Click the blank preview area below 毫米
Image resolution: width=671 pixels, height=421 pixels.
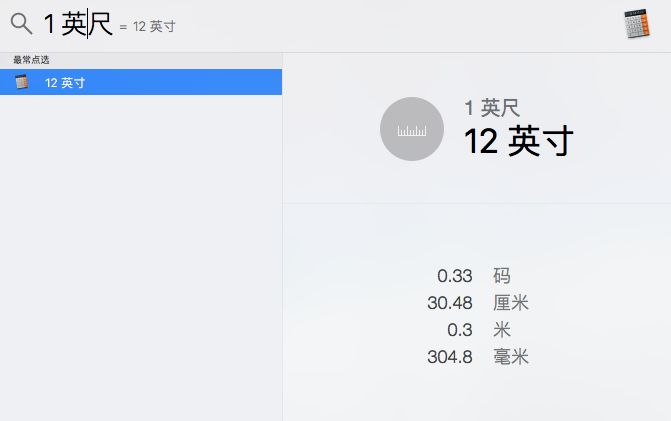(x=477, y=395)
